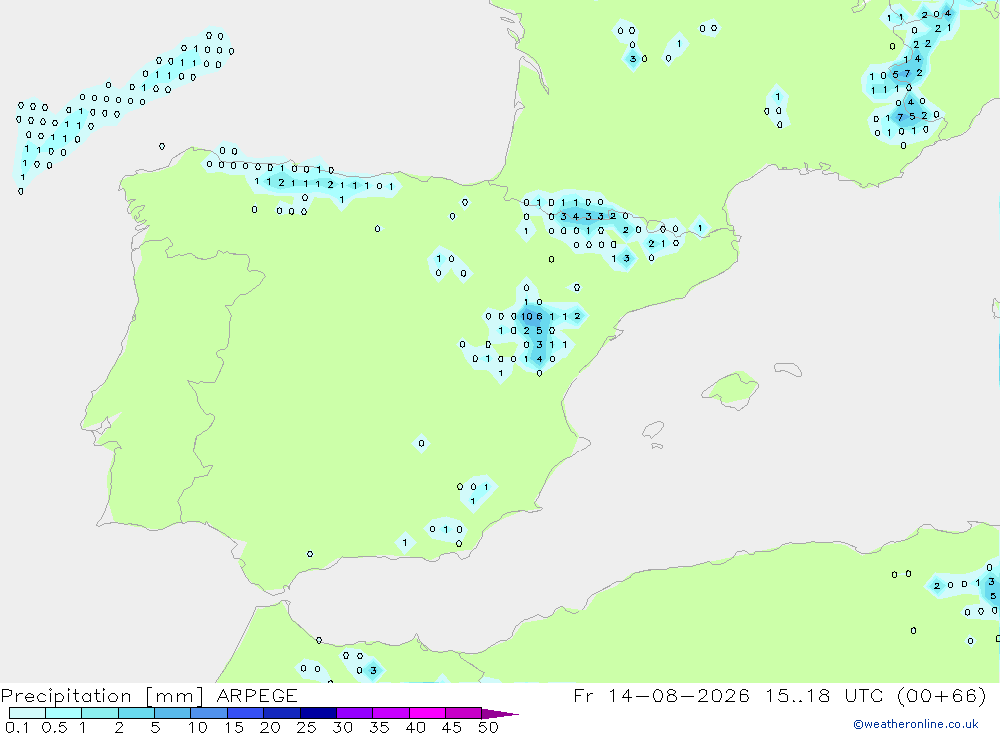Click the legend label '25'

(x=306, y=727)
